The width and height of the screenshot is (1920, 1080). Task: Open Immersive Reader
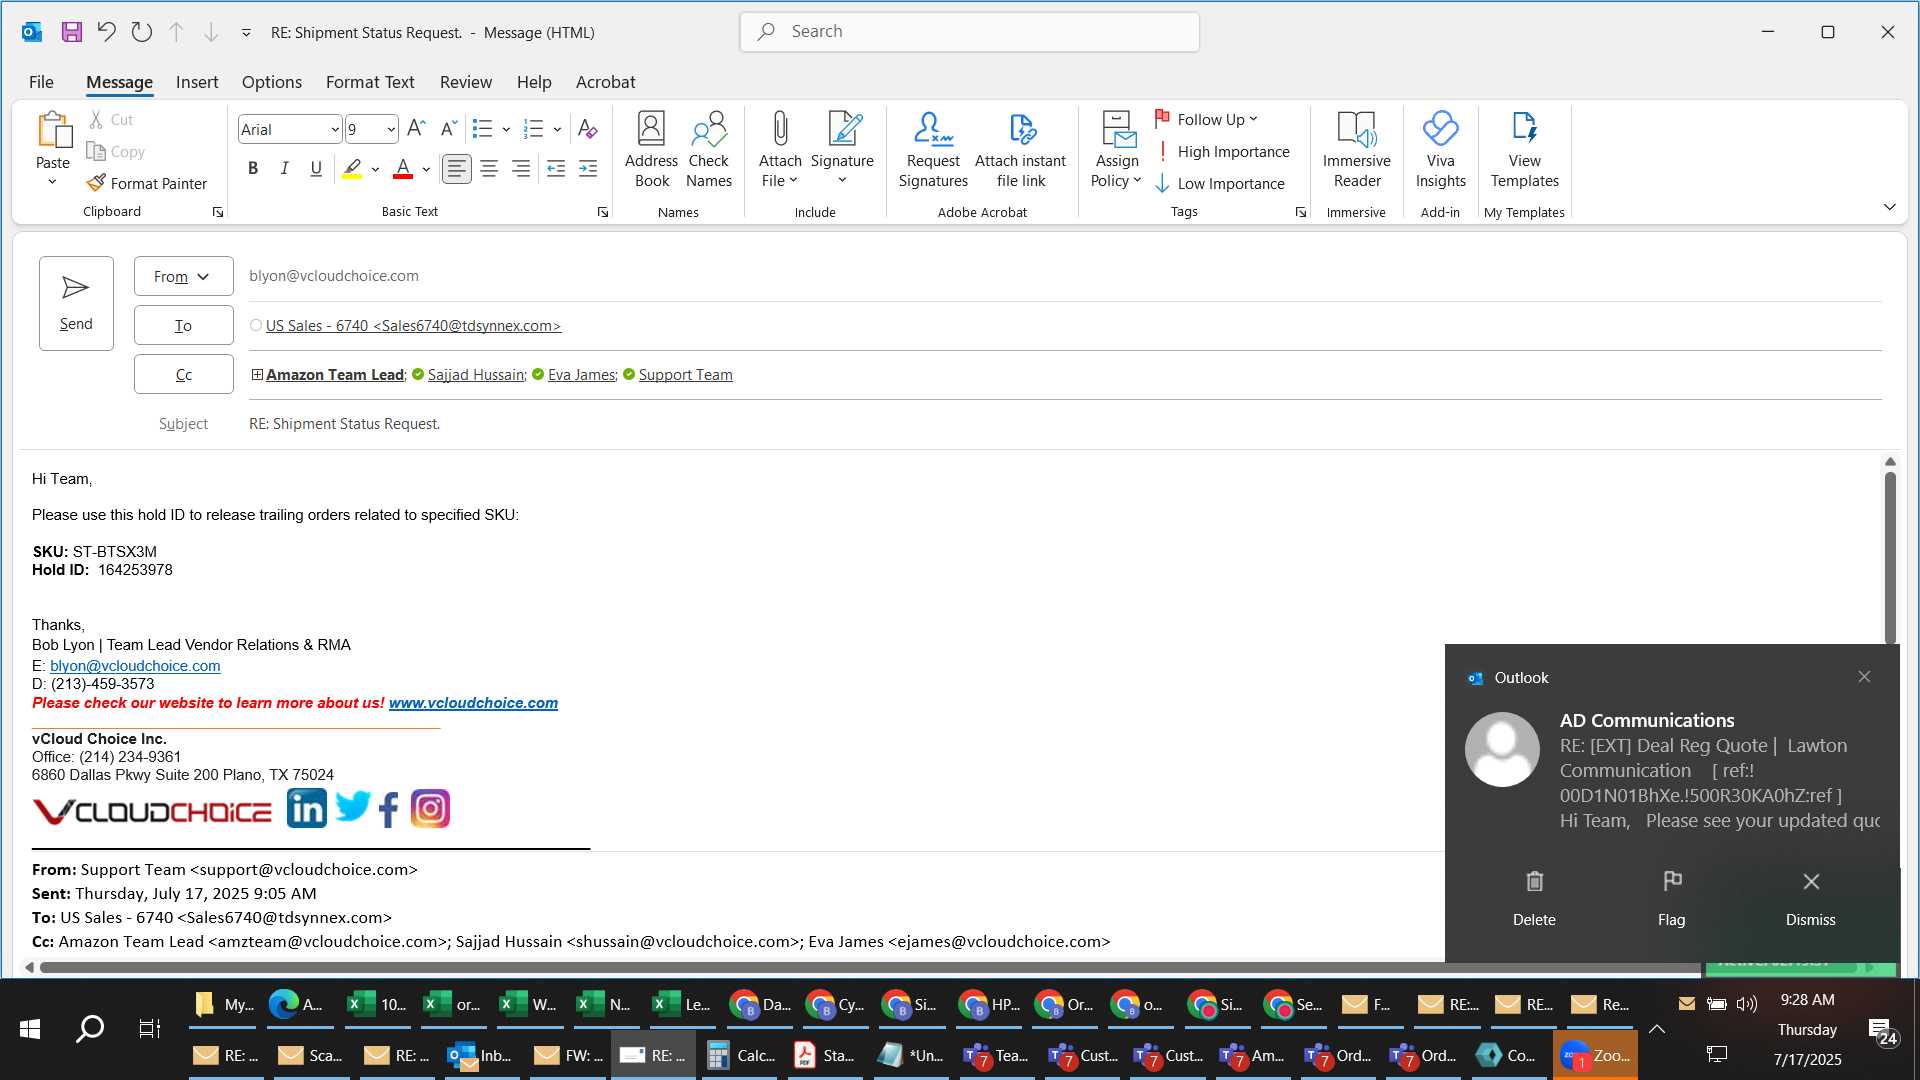[1356, 150]
